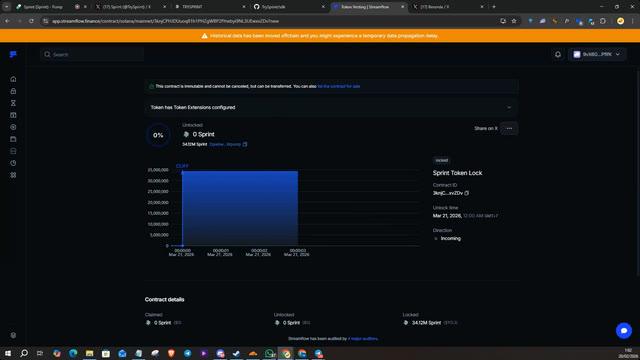This screenshot has height=360, width=640.
Task: Open the blue support chat bubble
Action: (x=624, y=331)
